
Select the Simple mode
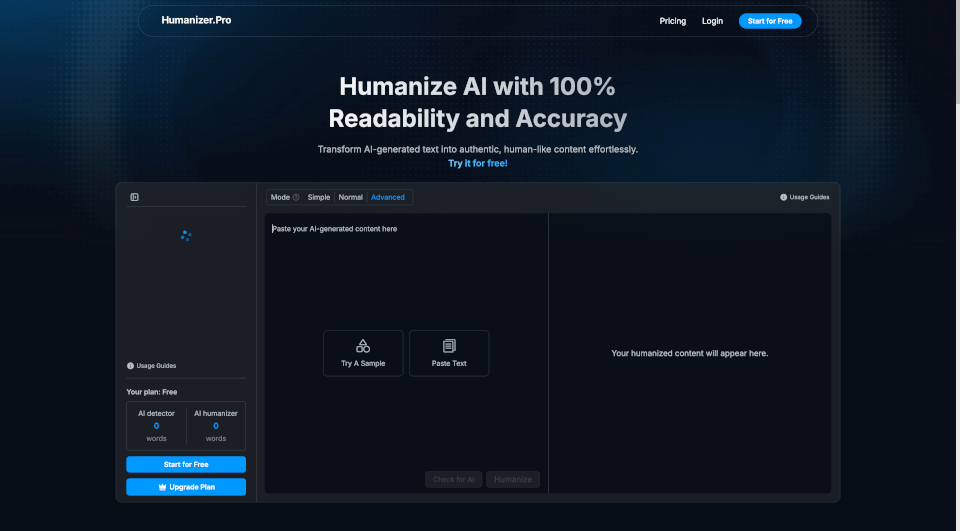tap(319, 197)
